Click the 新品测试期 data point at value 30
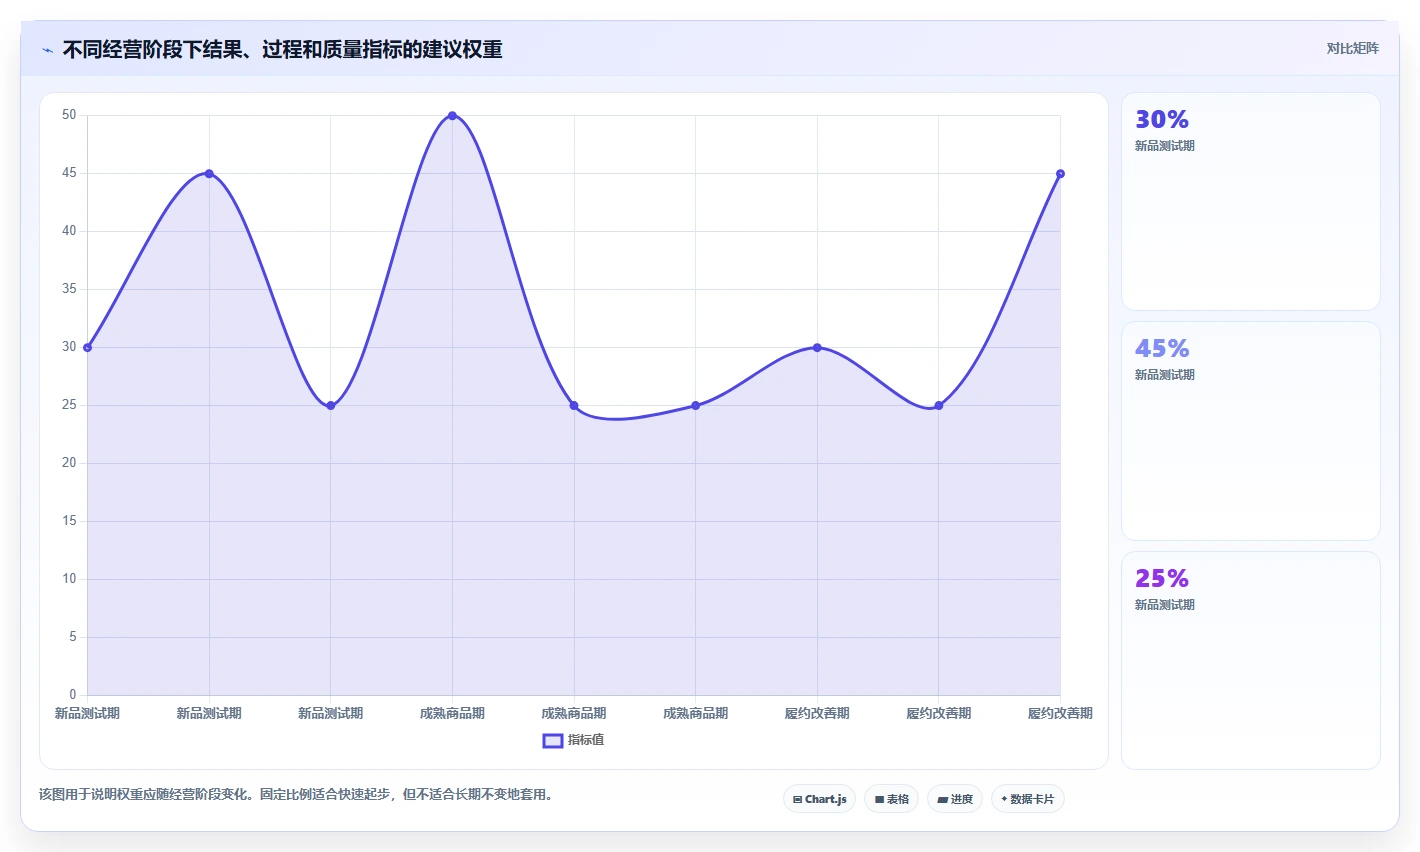Viewport: 1420px width, 852px height. 87,348
